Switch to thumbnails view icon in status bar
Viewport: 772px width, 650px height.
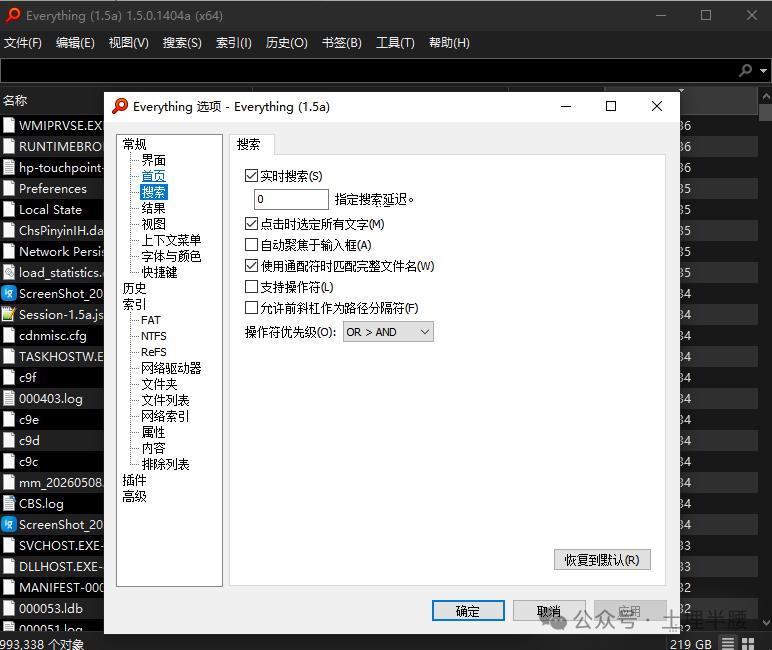coord(748,643)
